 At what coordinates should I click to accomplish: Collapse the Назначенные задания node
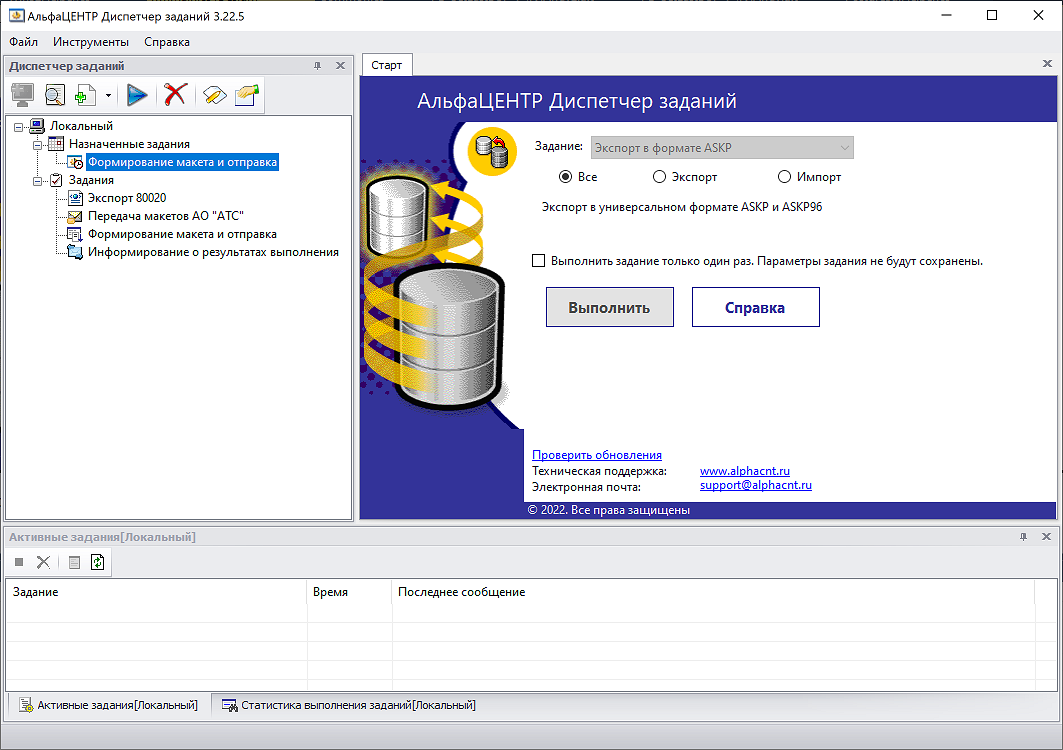pyautogui.click(x=38, y=144)
